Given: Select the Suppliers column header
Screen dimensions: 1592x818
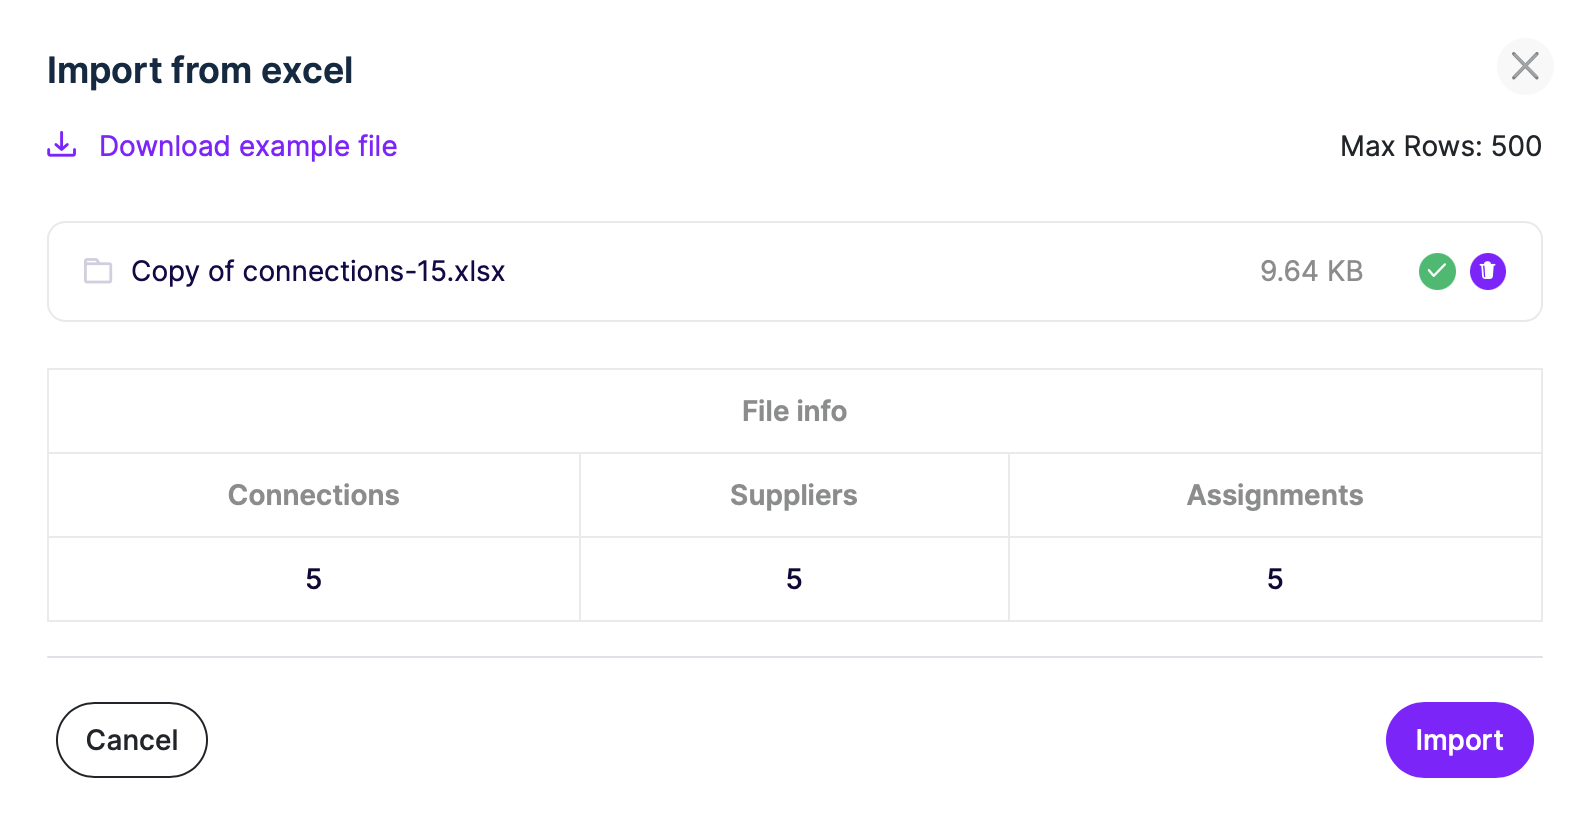Looking at the screenshot, I should [x=794, y=495].
